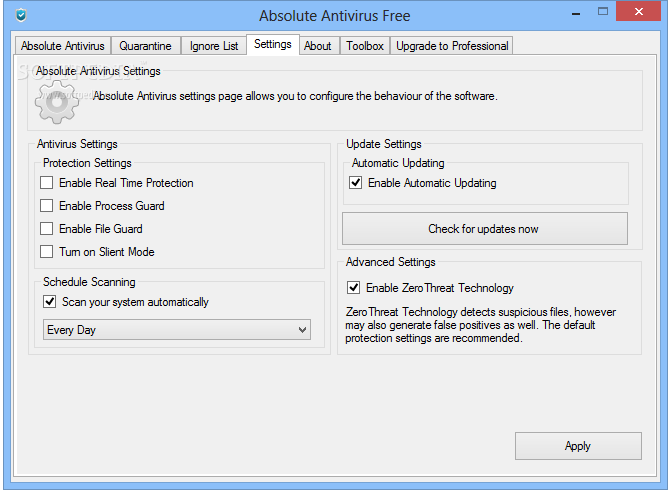Turn on Slient Mode checkbox
Viewport: 668px width, 490px height.
46,252
